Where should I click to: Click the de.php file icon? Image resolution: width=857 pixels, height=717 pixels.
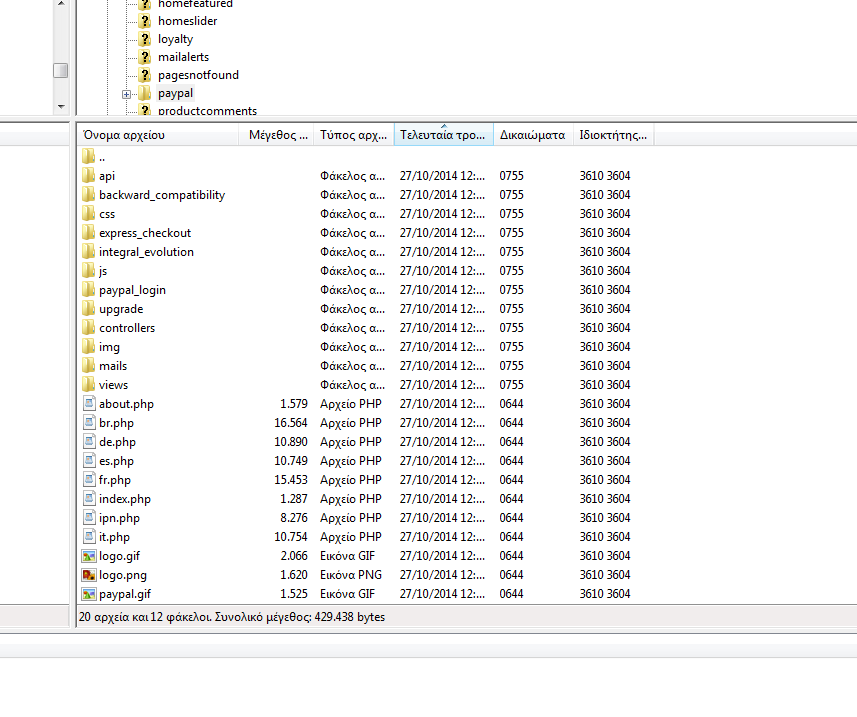(x=89, y=442)
